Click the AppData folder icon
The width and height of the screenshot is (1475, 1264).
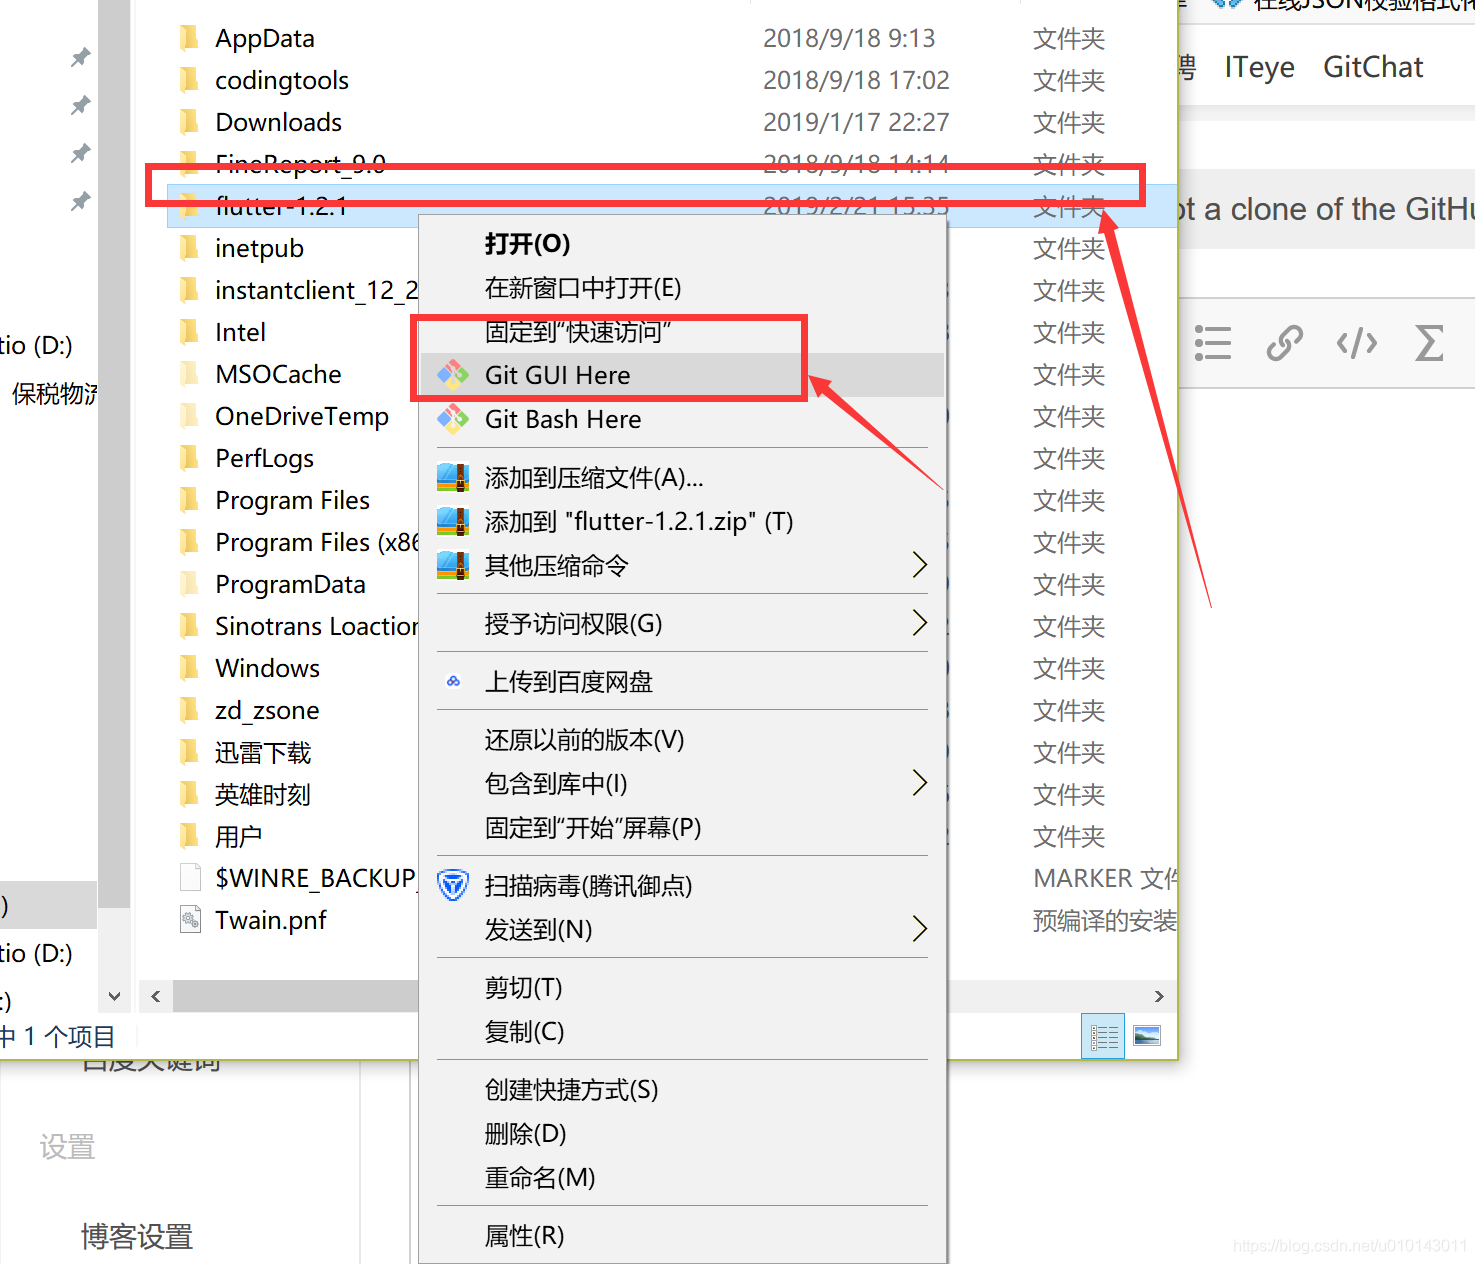[x=188, y=38]
